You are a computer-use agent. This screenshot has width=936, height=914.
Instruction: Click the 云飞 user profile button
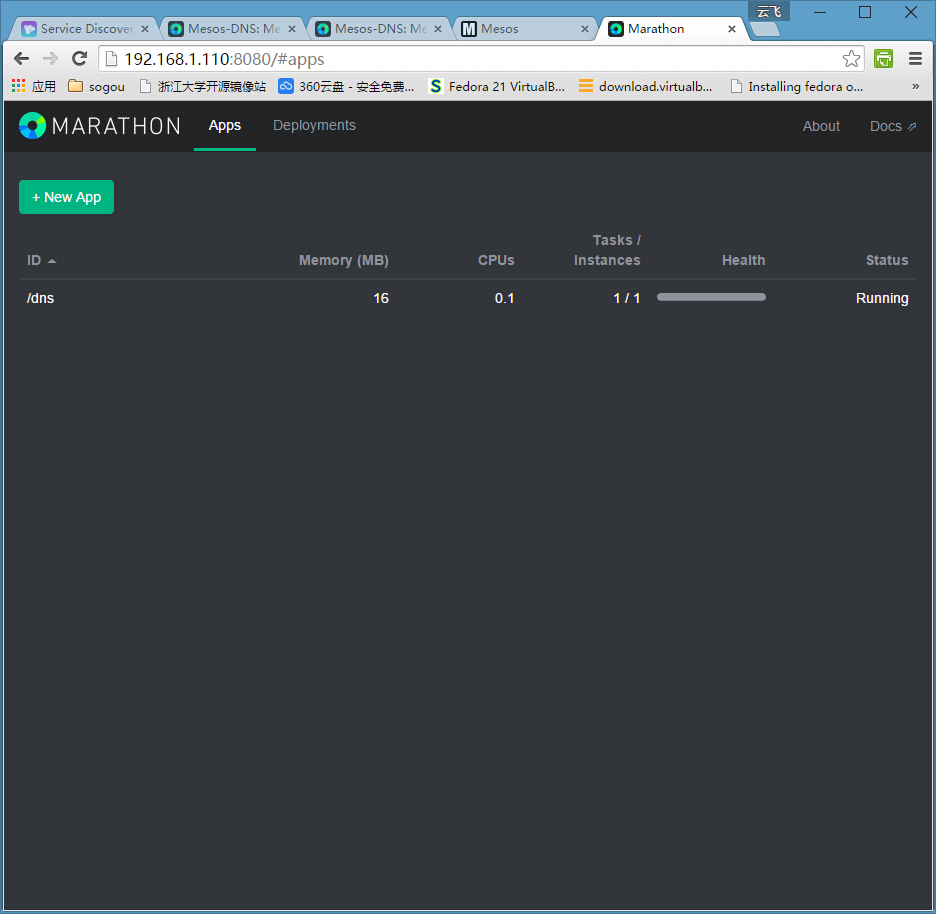coord(769,11)
